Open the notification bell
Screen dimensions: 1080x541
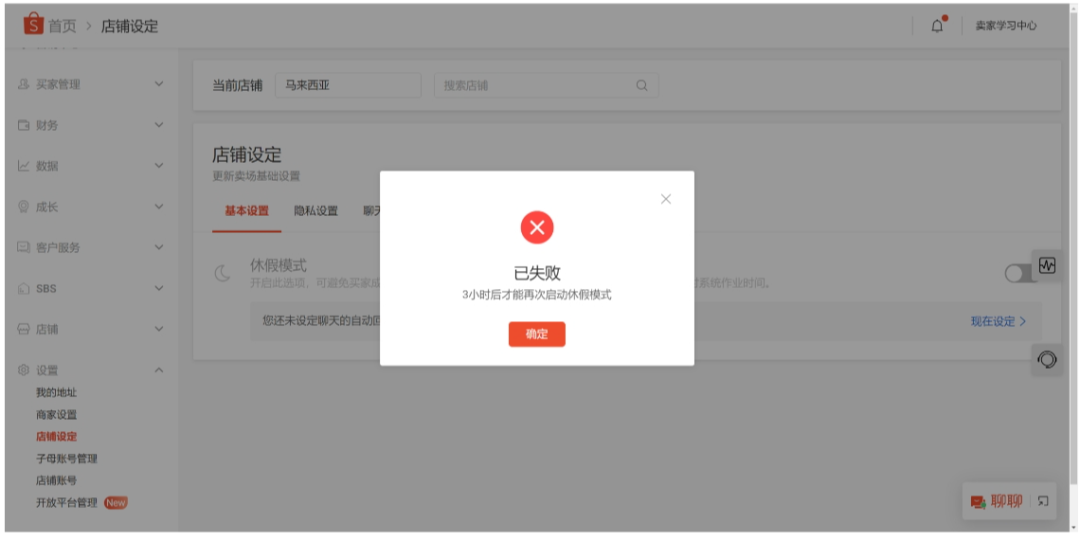pos(937,26)
